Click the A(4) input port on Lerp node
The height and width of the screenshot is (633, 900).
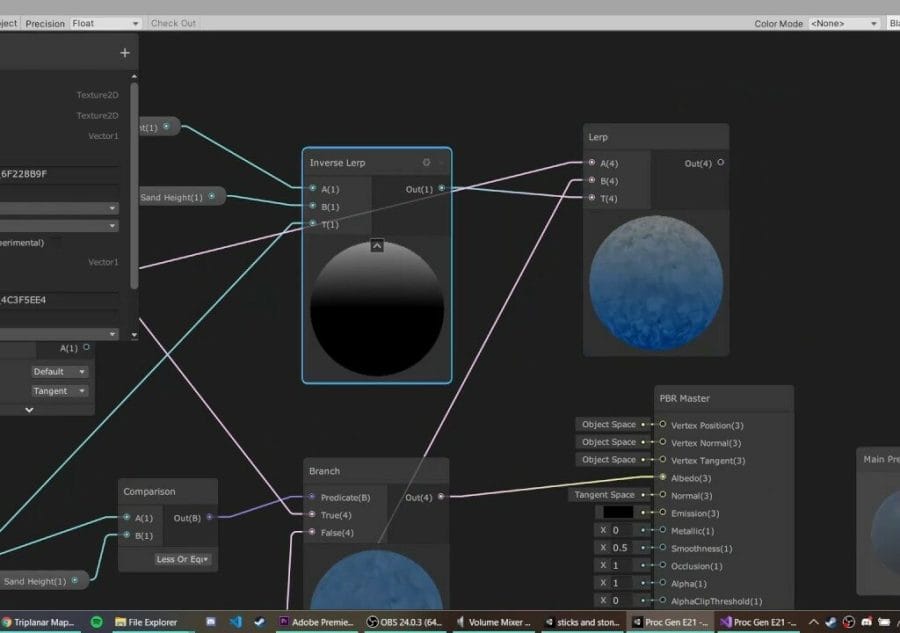coord(590,163)
